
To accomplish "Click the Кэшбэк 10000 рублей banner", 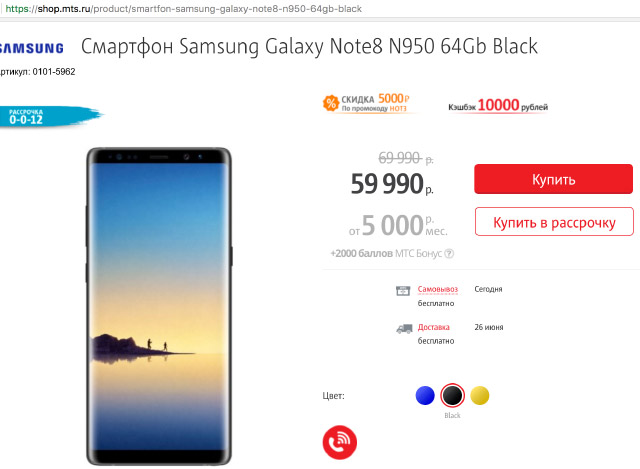I will [x=498, y=106].
